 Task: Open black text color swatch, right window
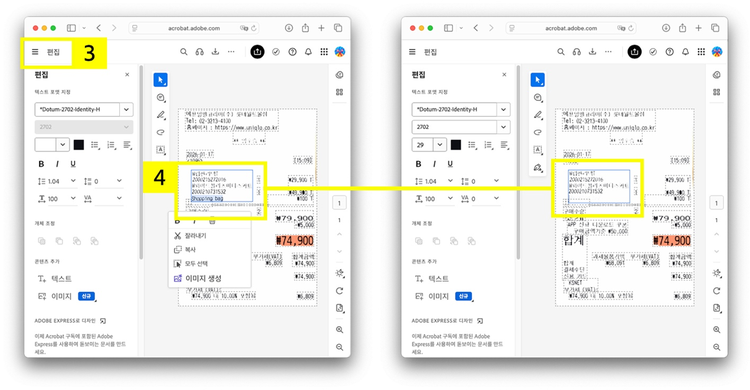[x=456, y=145]
